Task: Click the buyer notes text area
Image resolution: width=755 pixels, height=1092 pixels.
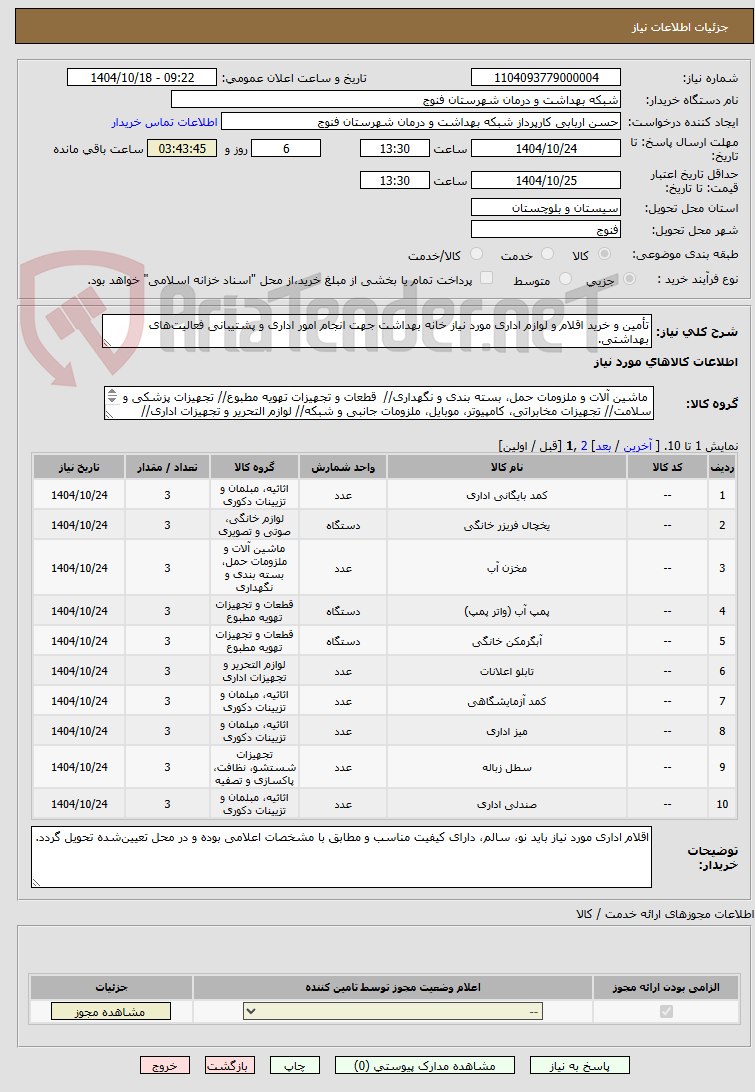Action: 342,857
